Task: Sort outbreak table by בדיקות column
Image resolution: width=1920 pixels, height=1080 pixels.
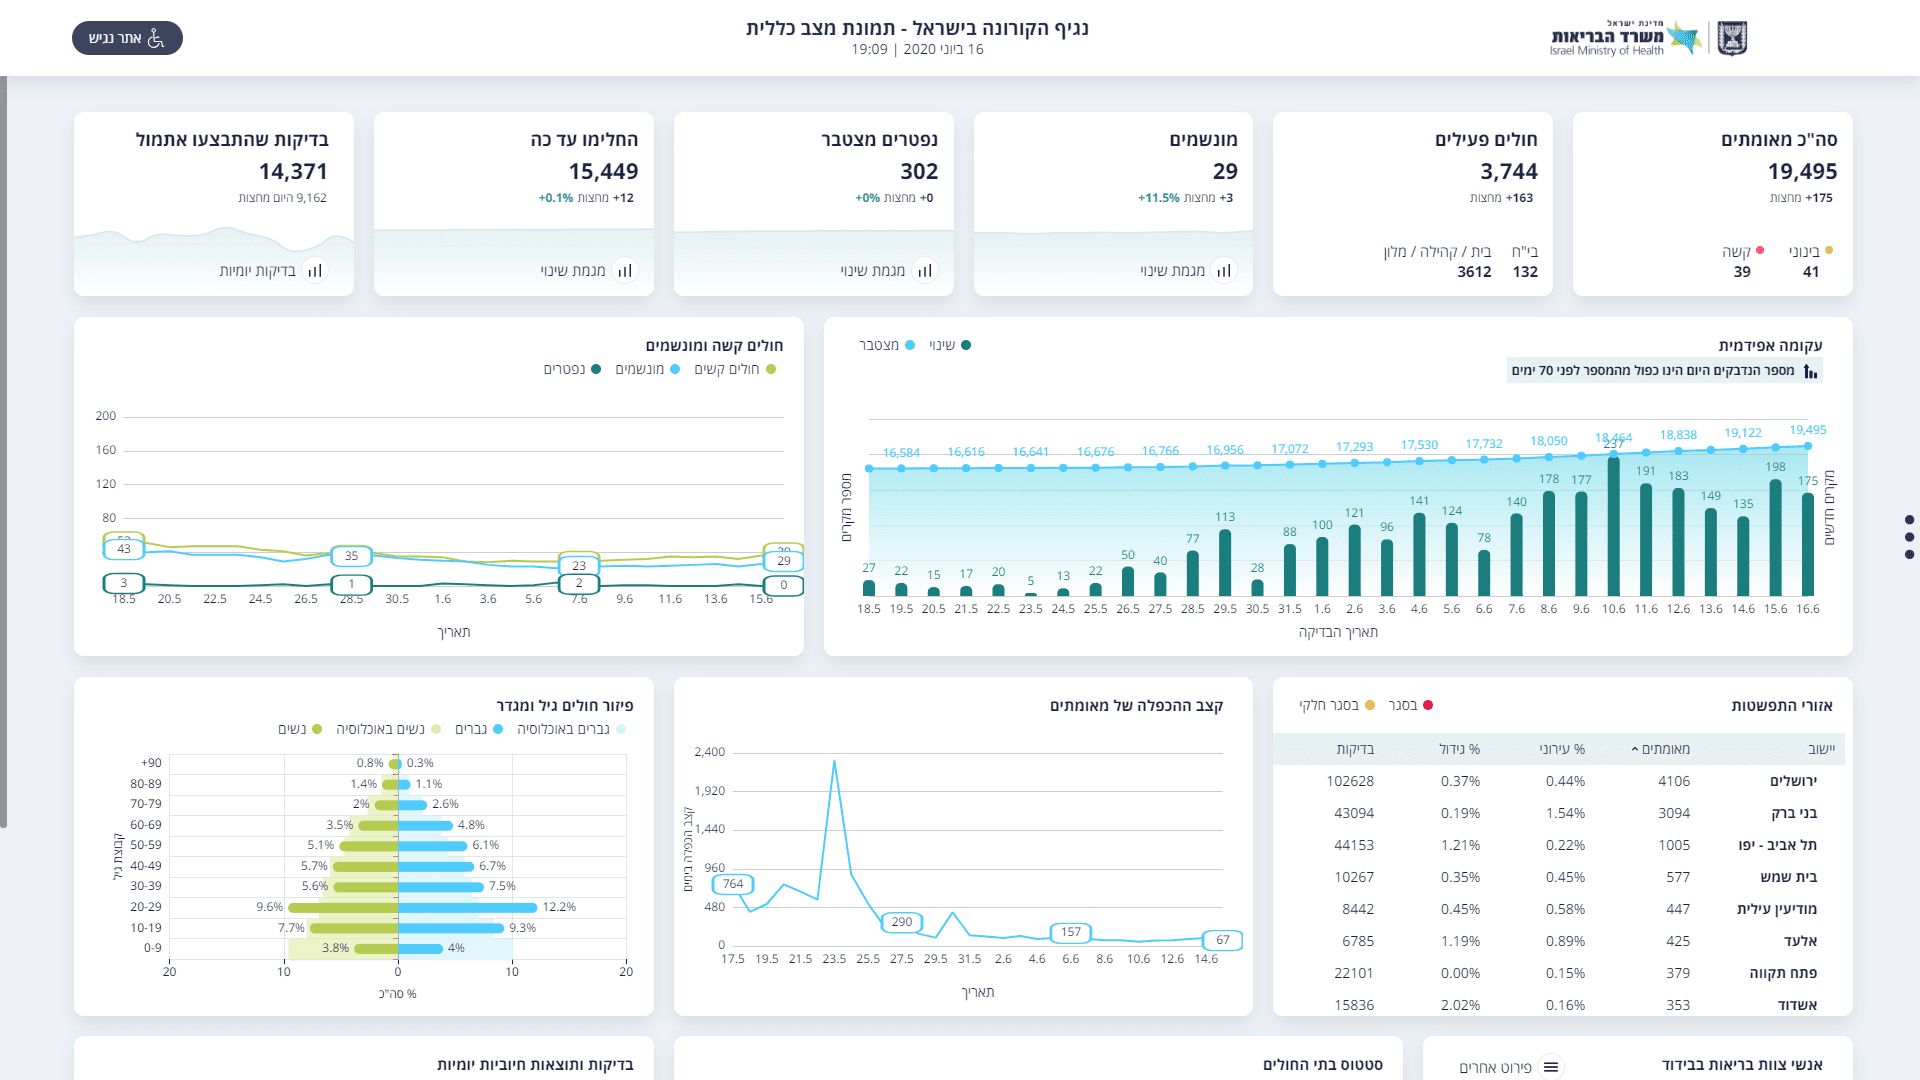Action: (x=1355, y=749)
